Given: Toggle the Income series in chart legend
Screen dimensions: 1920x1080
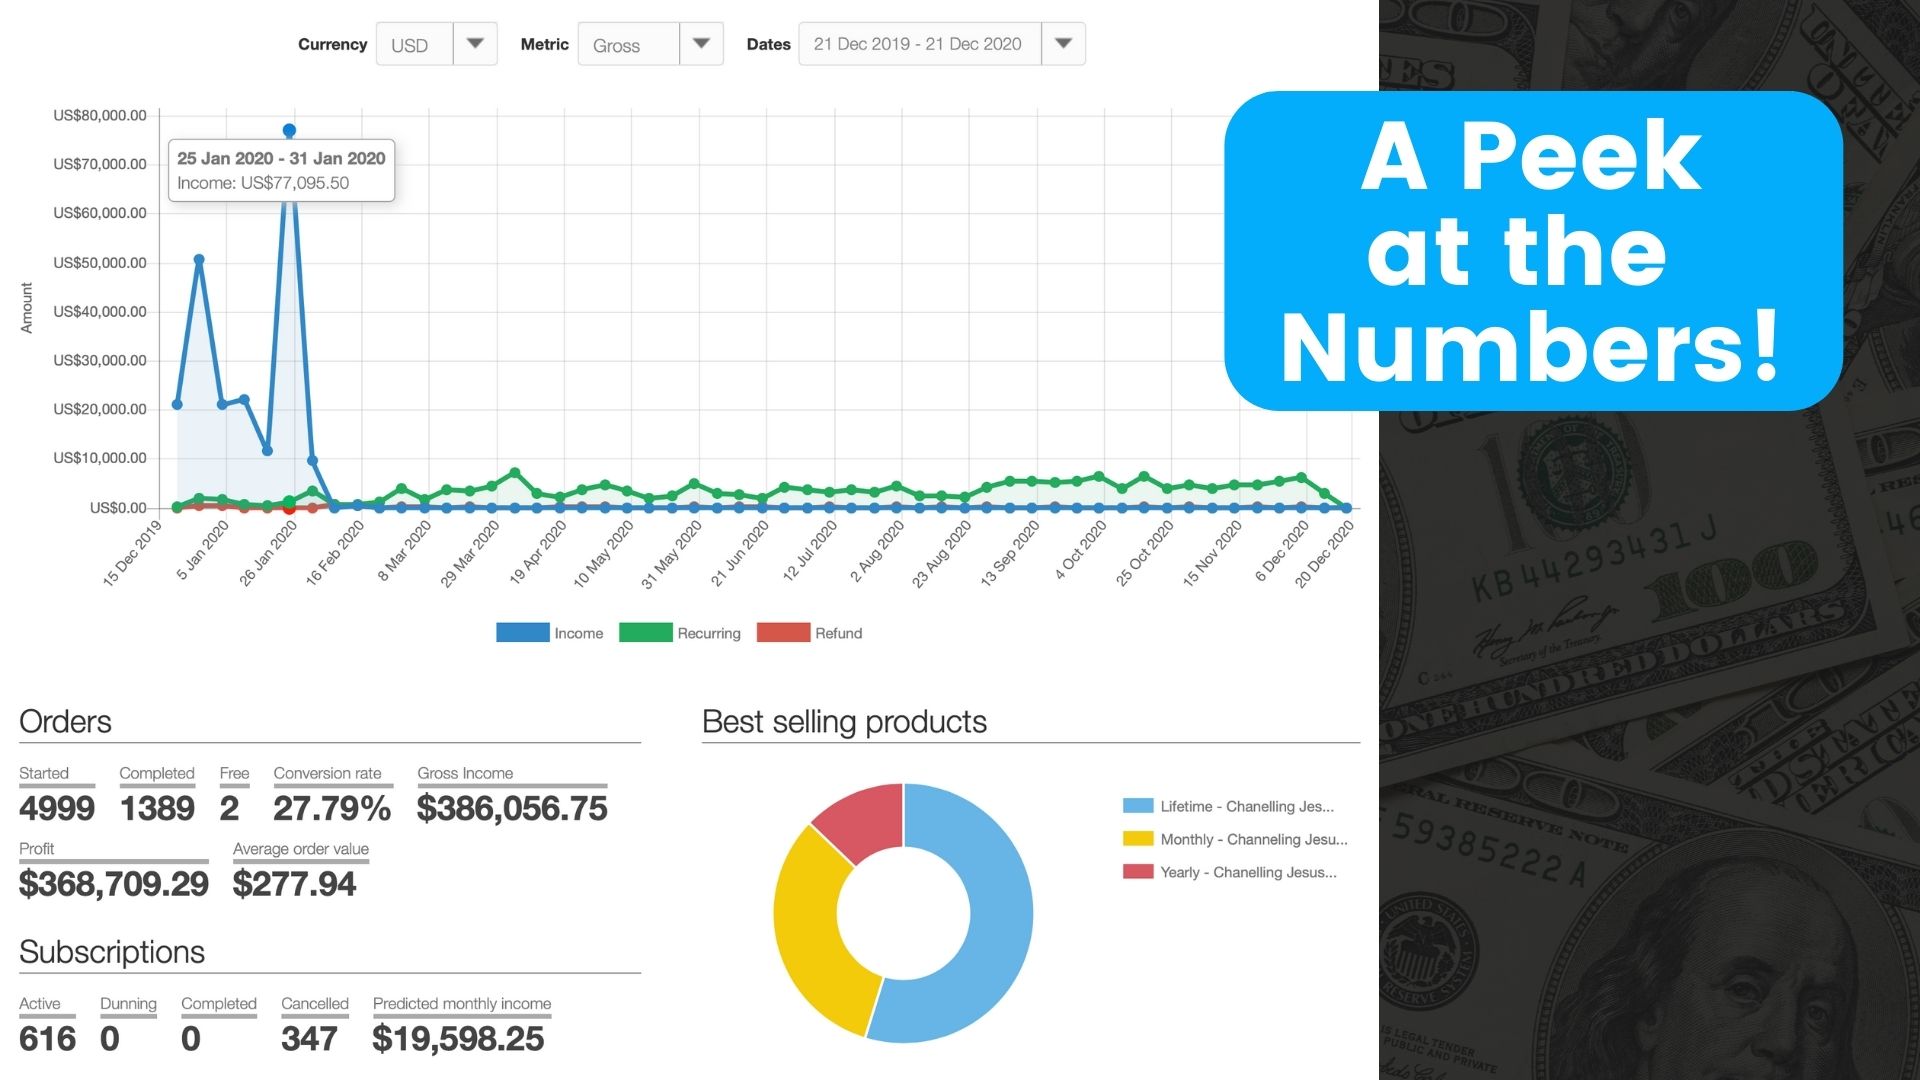Looking at the screenshot, I should 578,633.
